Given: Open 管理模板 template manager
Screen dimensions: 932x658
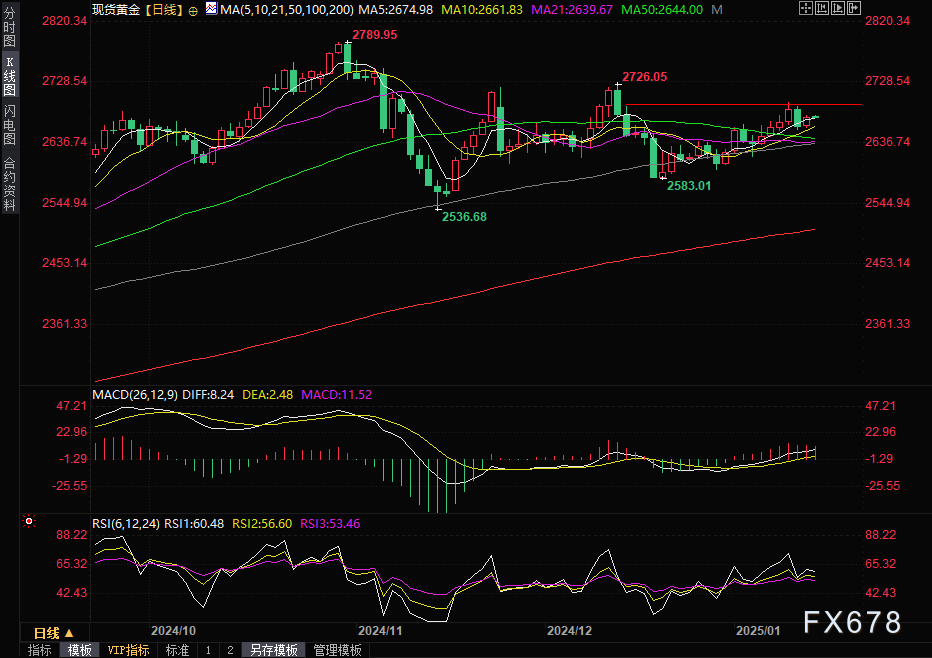Looking at the screenshot, I should coord(338,650).
